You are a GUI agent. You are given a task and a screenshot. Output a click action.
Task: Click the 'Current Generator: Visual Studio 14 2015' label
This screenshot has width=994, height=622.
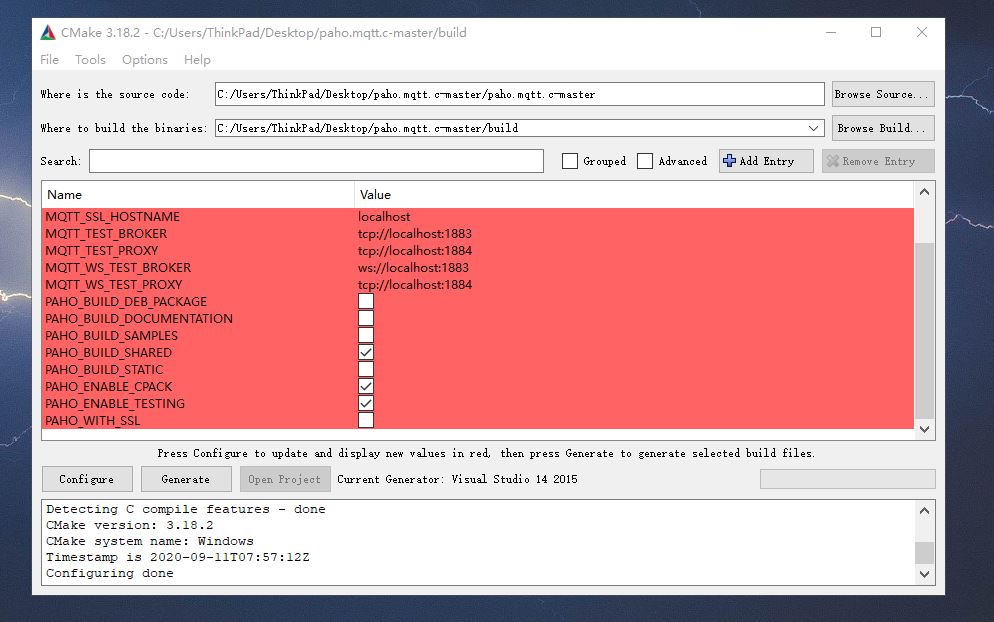(457, 479)
